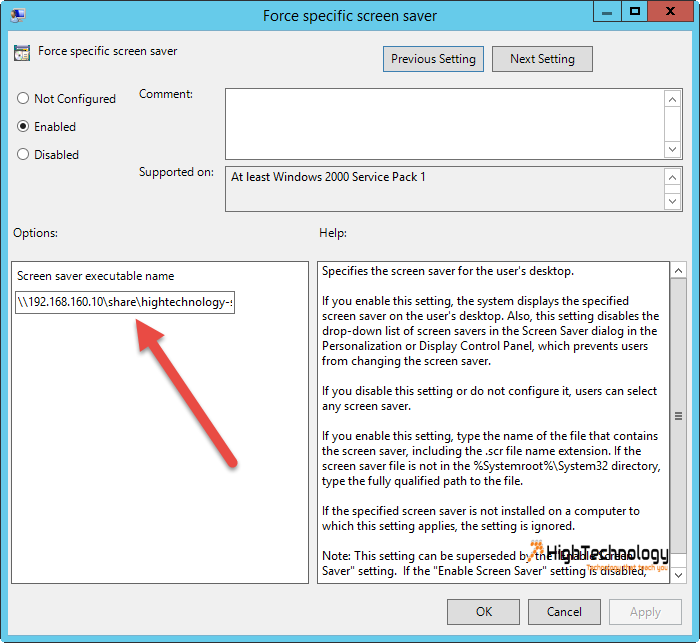700x643 pixels.
Task: Click the Comment text area
Action: (x=444, y=124)
